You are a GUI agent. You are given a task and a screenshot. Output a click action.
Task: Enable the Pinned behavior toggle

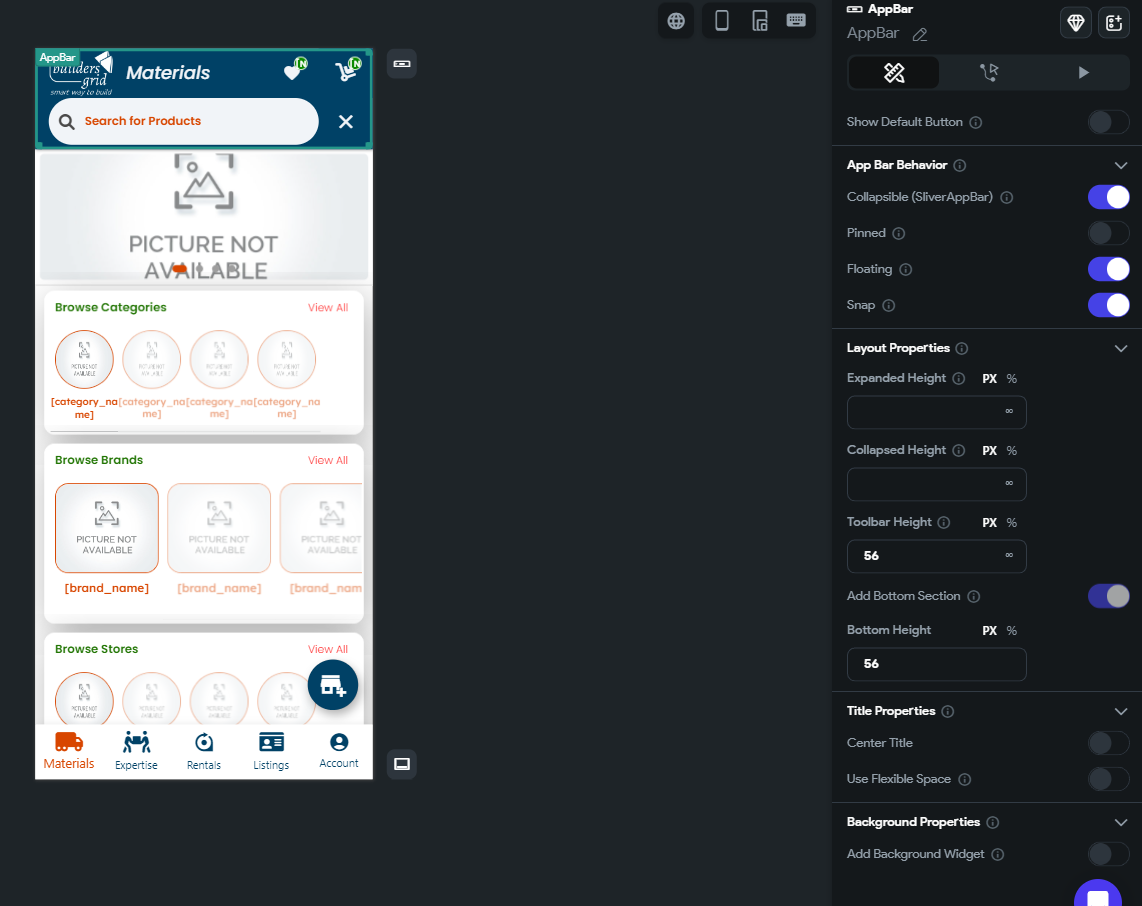click(1108, 233)
